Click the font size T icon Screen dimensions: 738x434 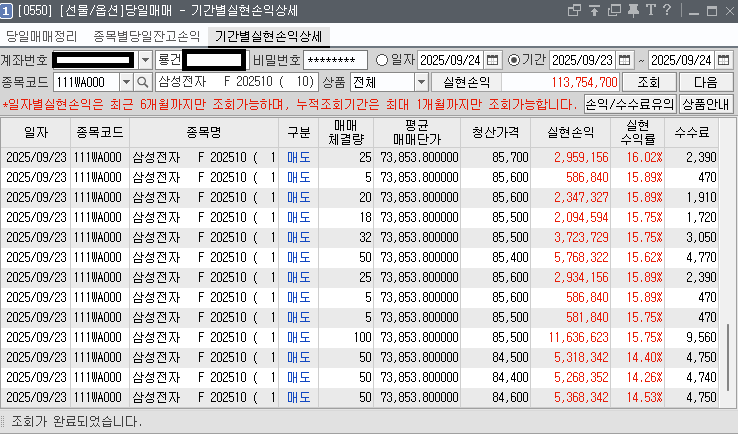(x=651, y=11)
